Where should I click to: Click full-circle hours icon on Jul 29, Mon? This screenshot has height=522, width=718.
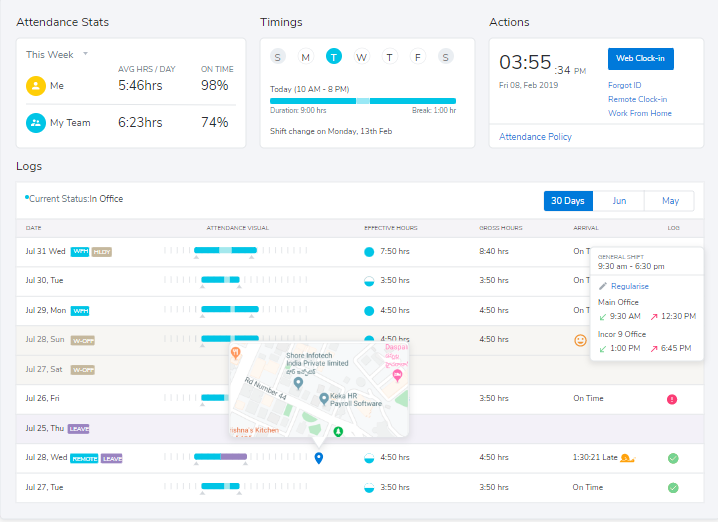coord(369,311)
